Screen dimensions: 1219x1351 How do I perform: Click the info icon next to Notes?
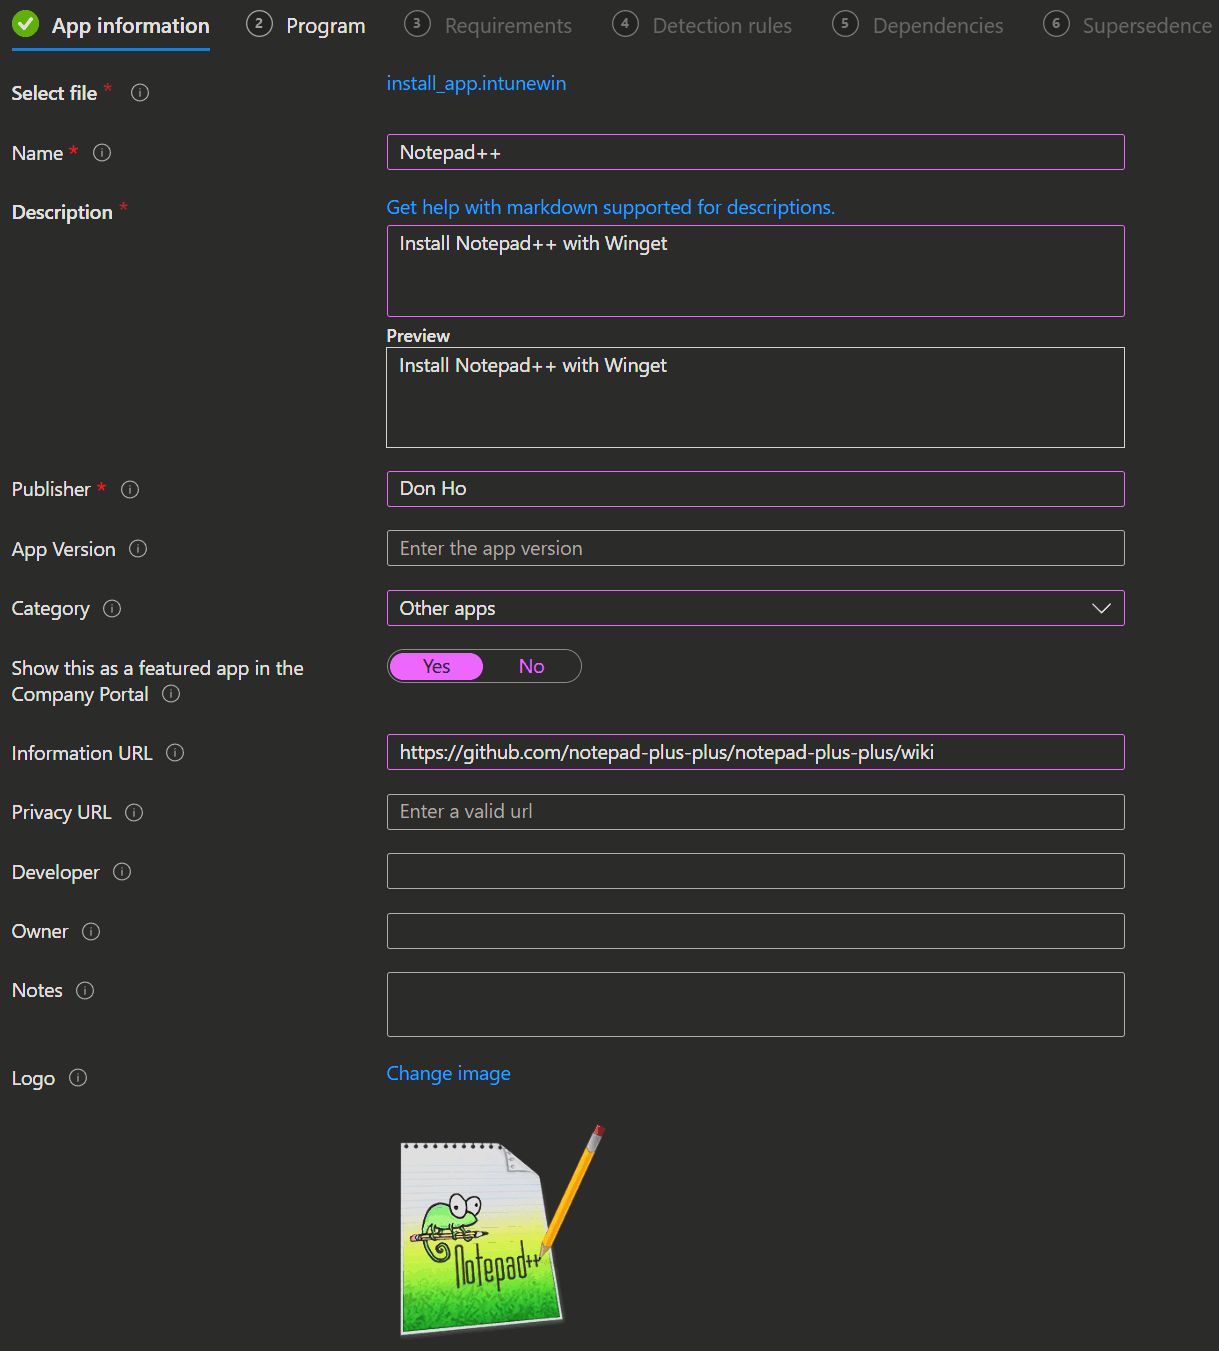[x=85, y=991]
